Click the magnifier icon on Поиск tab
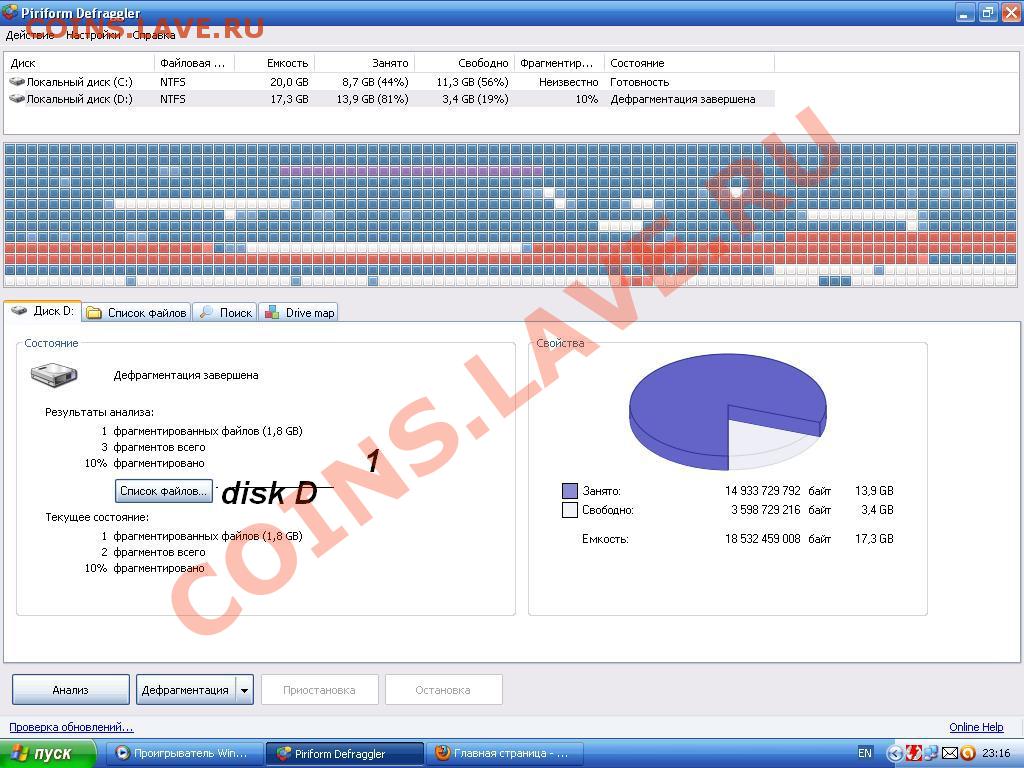1024x768 pixels. (206, 312)
